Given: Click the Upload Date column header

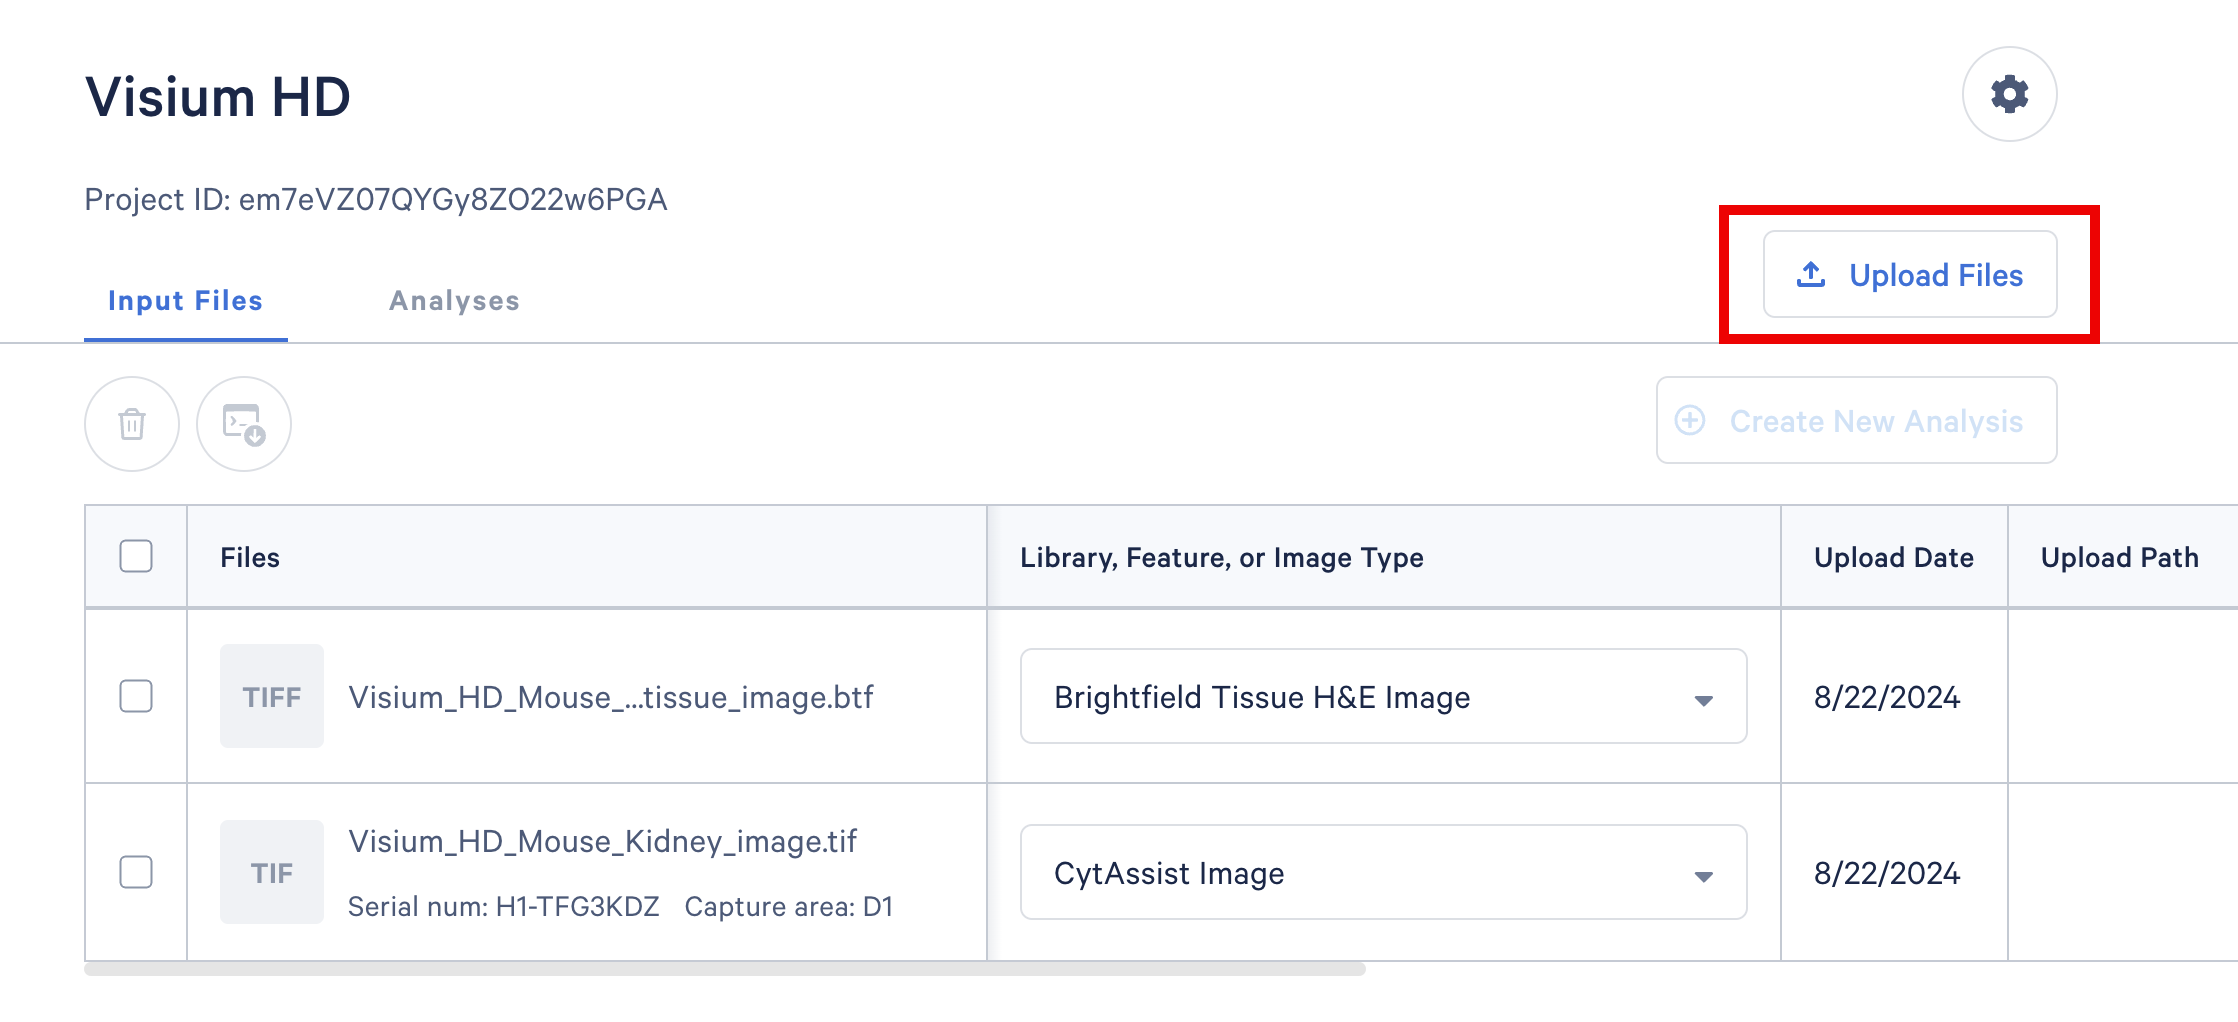Looking at the screenshot, I should pos(1893,557).
